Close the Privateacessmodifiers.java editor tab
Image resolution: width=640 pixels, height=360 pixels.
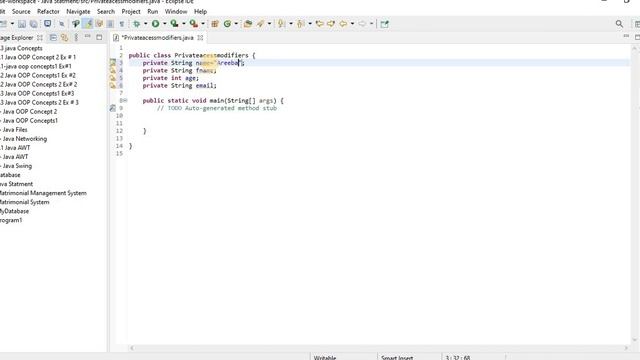pos(200,38)
